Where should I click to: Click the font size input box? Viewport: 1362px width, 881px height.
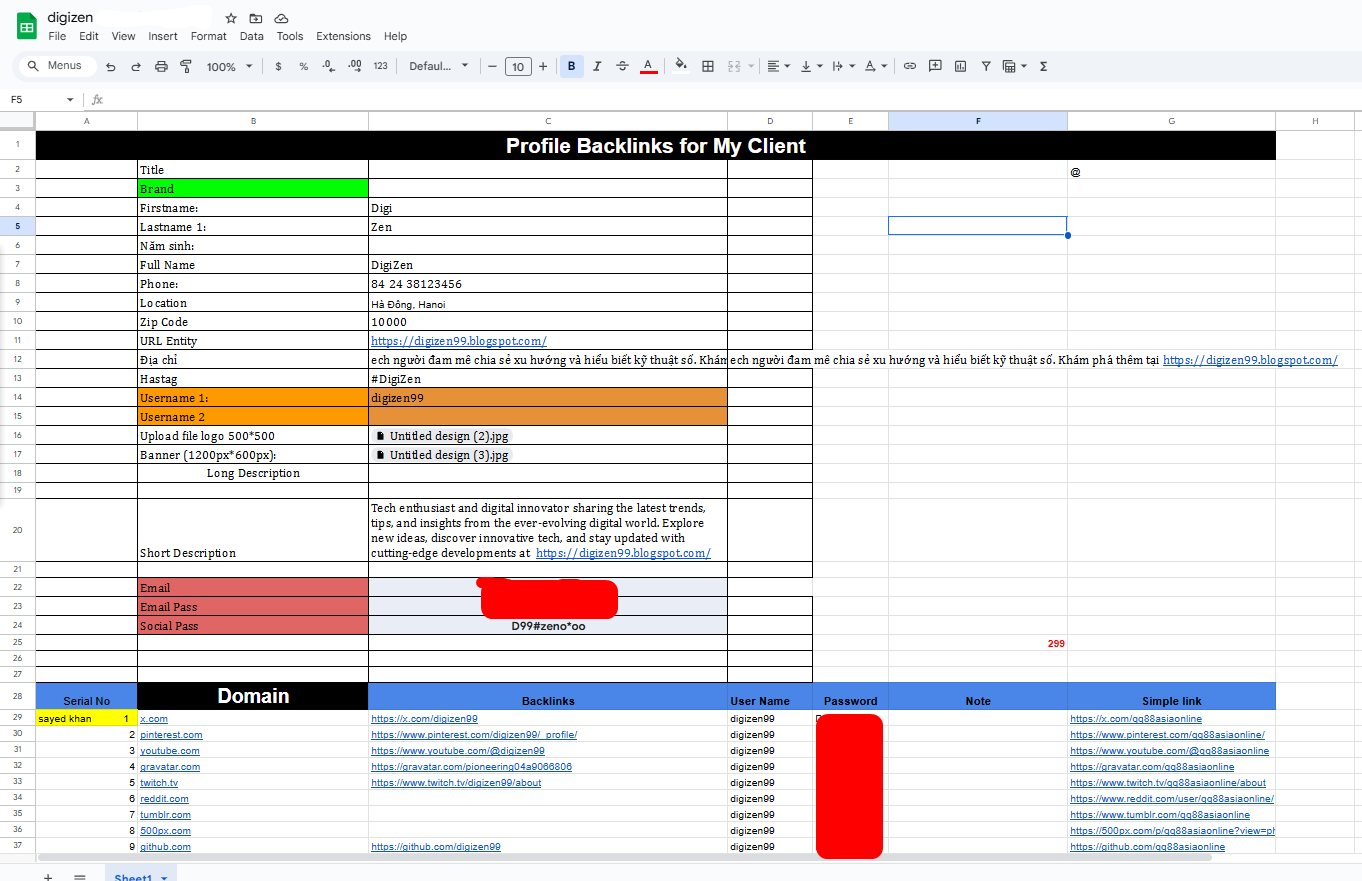(x=517, y=67)
